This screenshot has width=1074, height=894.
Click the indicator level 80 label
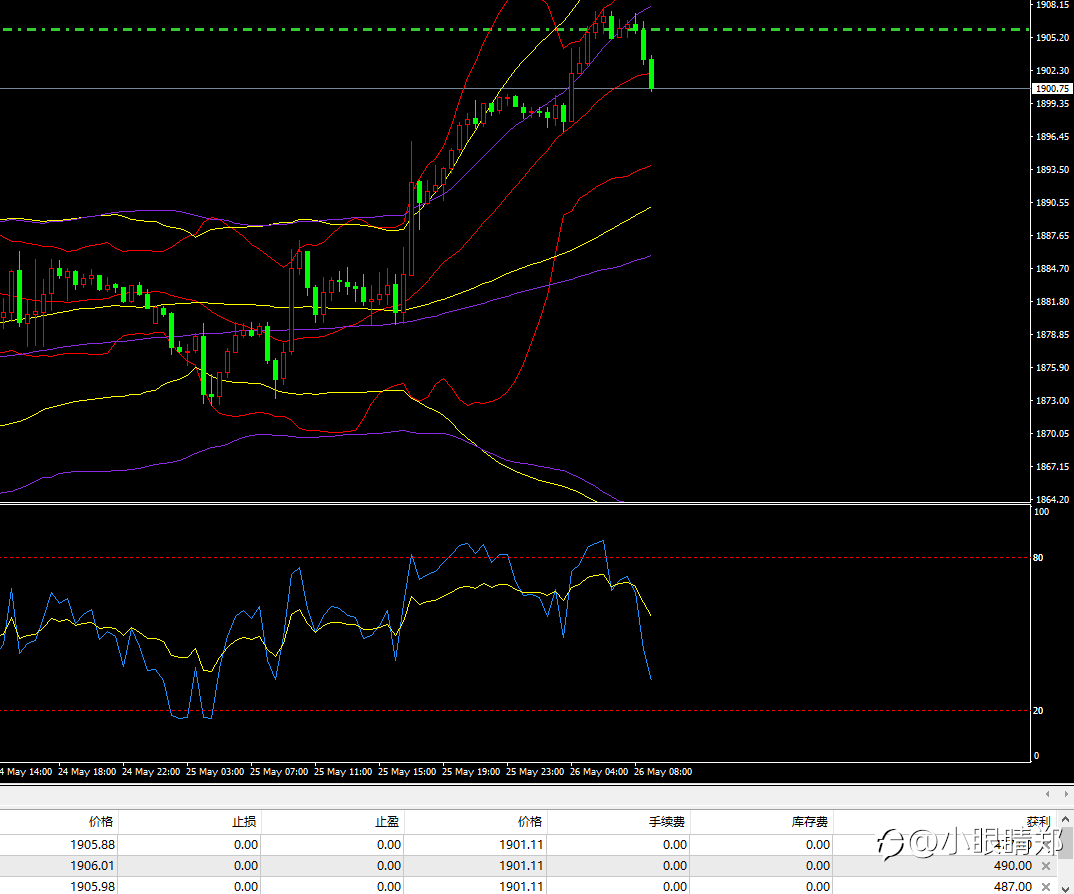click(1038, 558)
